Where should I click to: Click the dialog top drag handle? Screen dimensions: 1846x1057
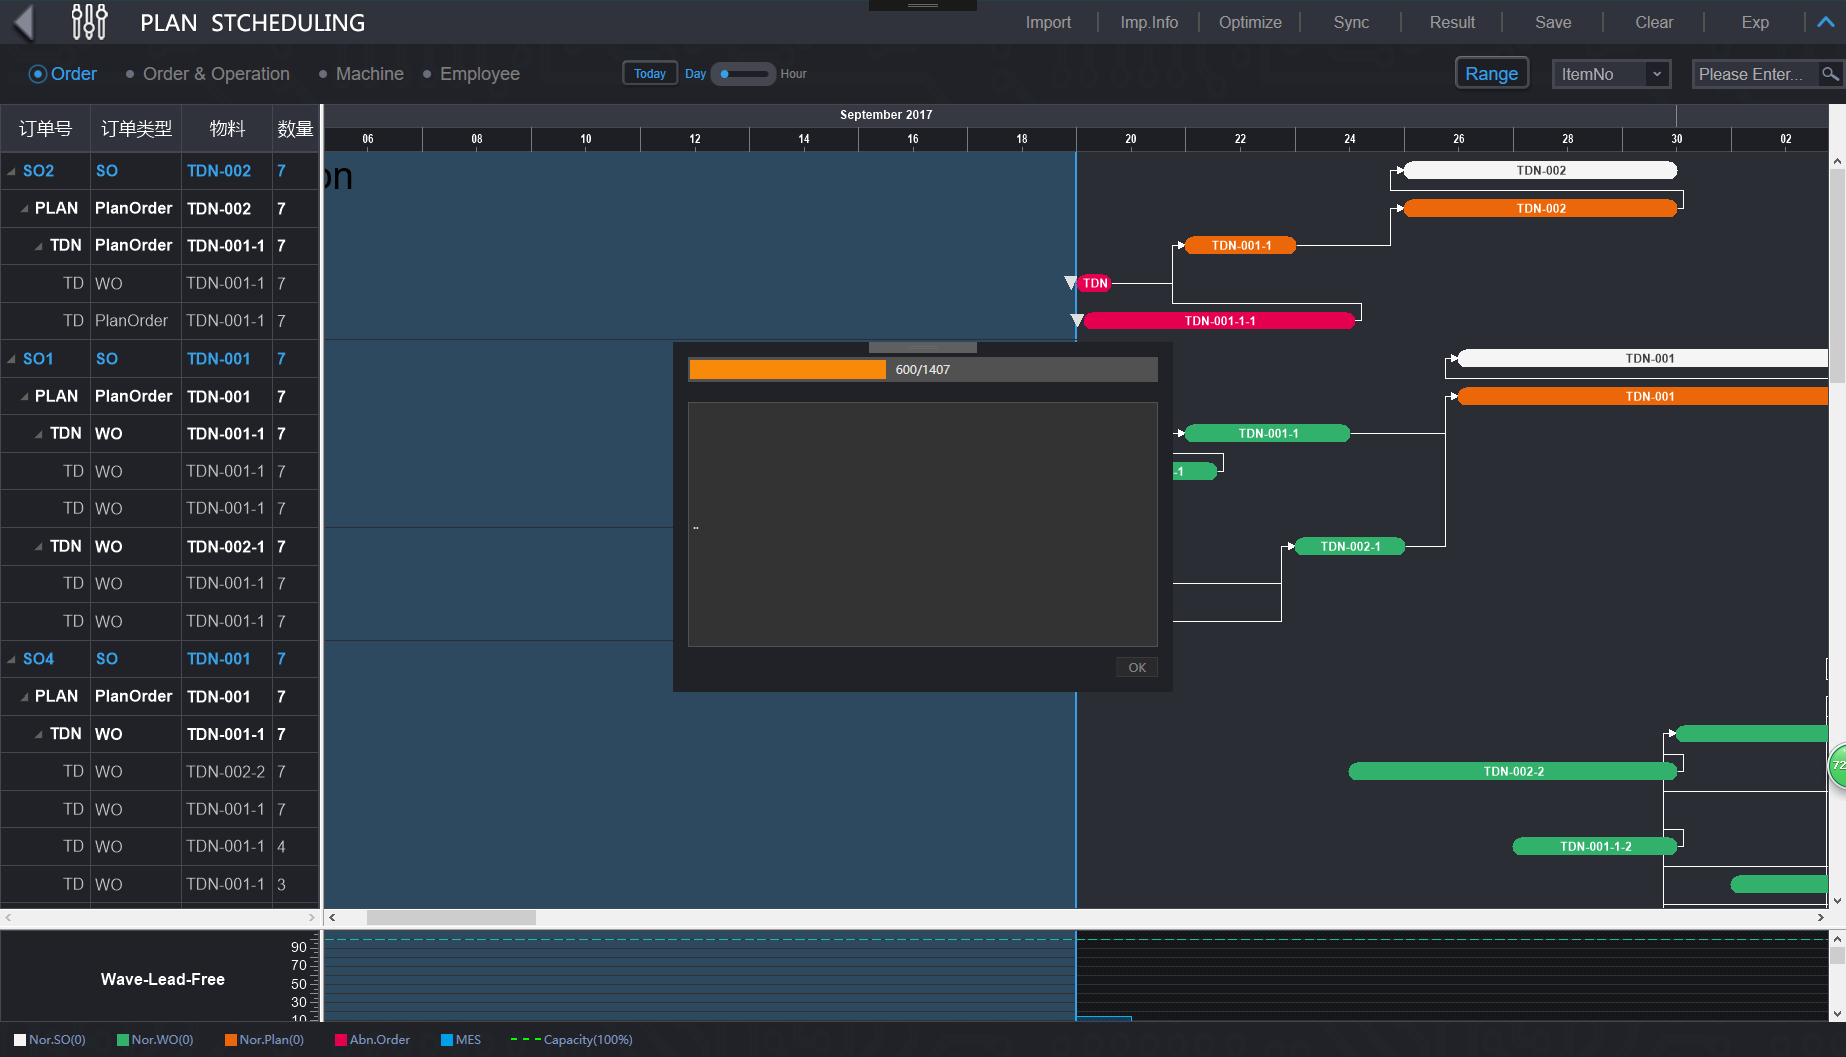coord(923,347)
